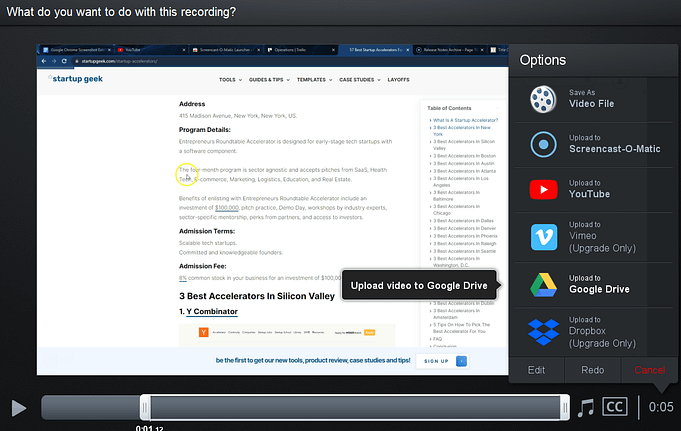Viewport: 681px width, 431px height.
Task: Click browser back arrow in preview
Action: 43,61
